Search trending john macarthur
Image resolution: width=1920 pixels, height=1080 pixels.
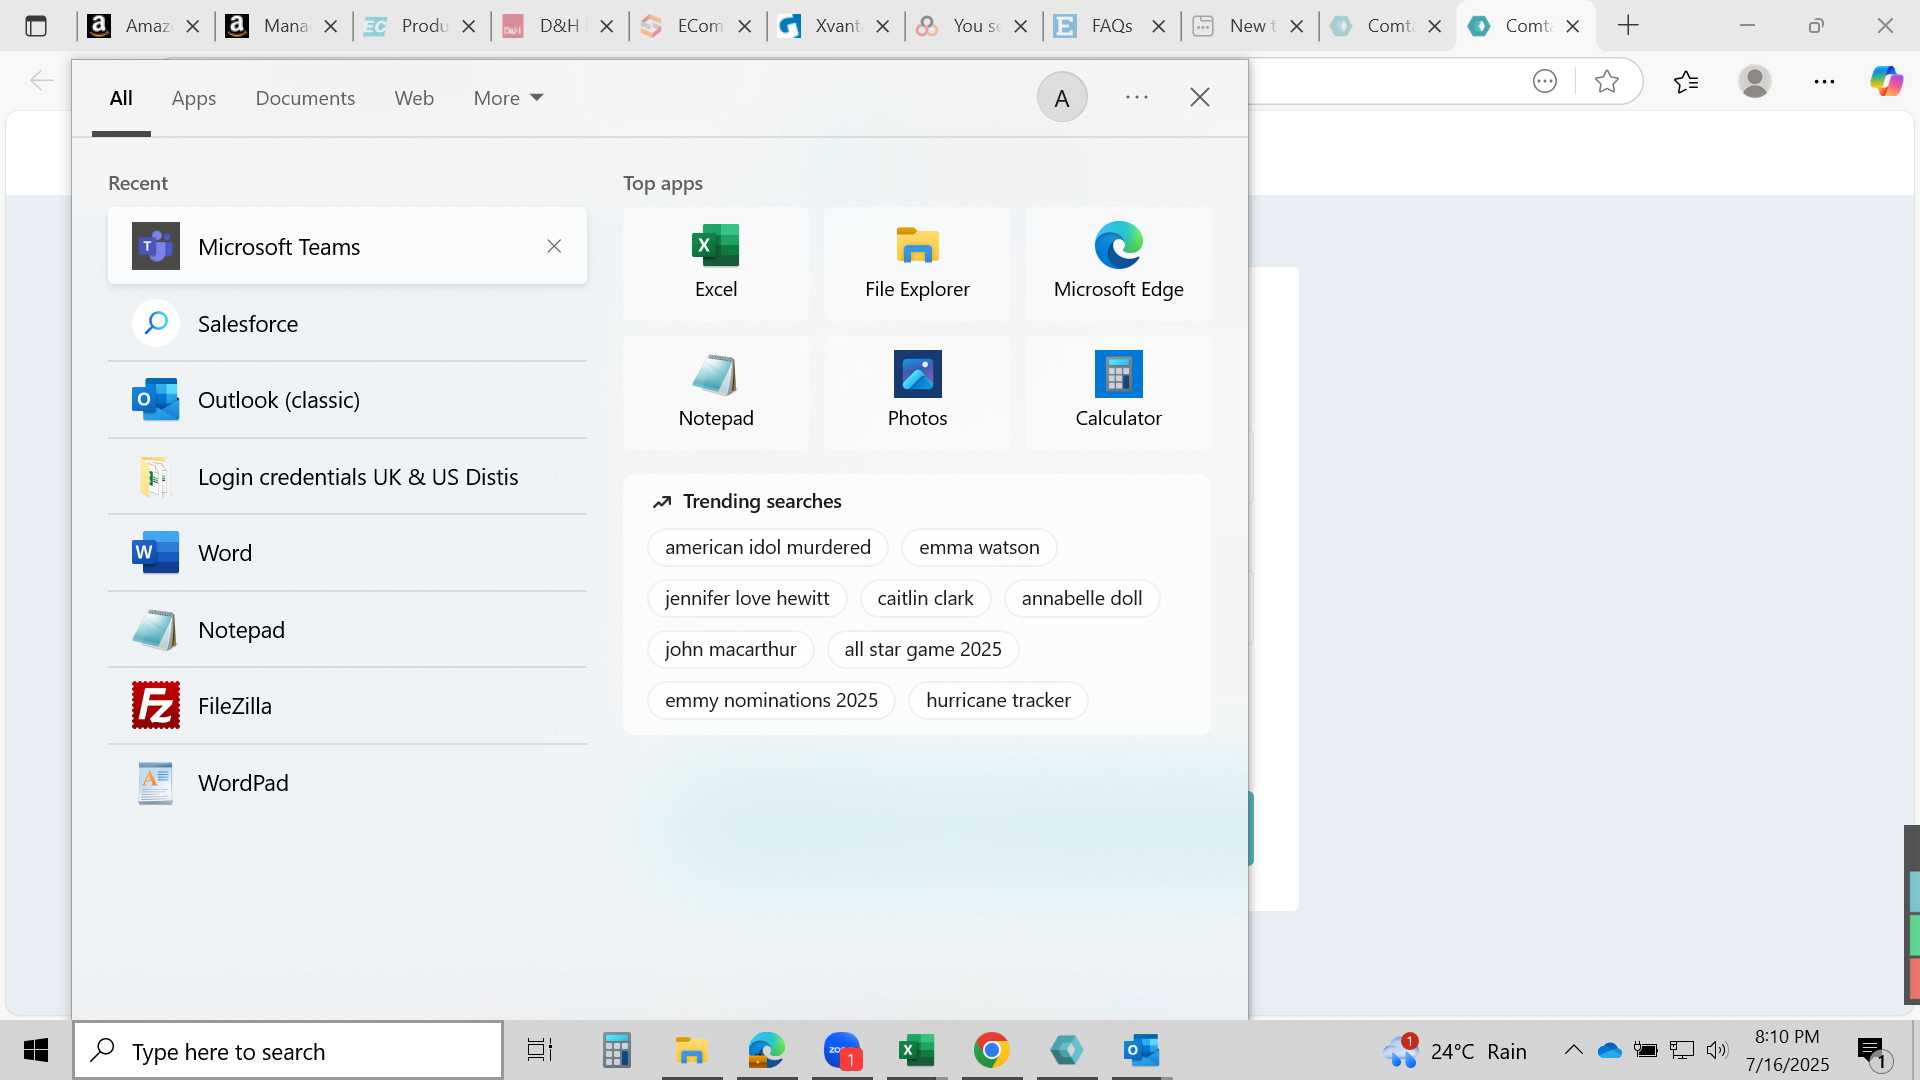click(731, 649)
